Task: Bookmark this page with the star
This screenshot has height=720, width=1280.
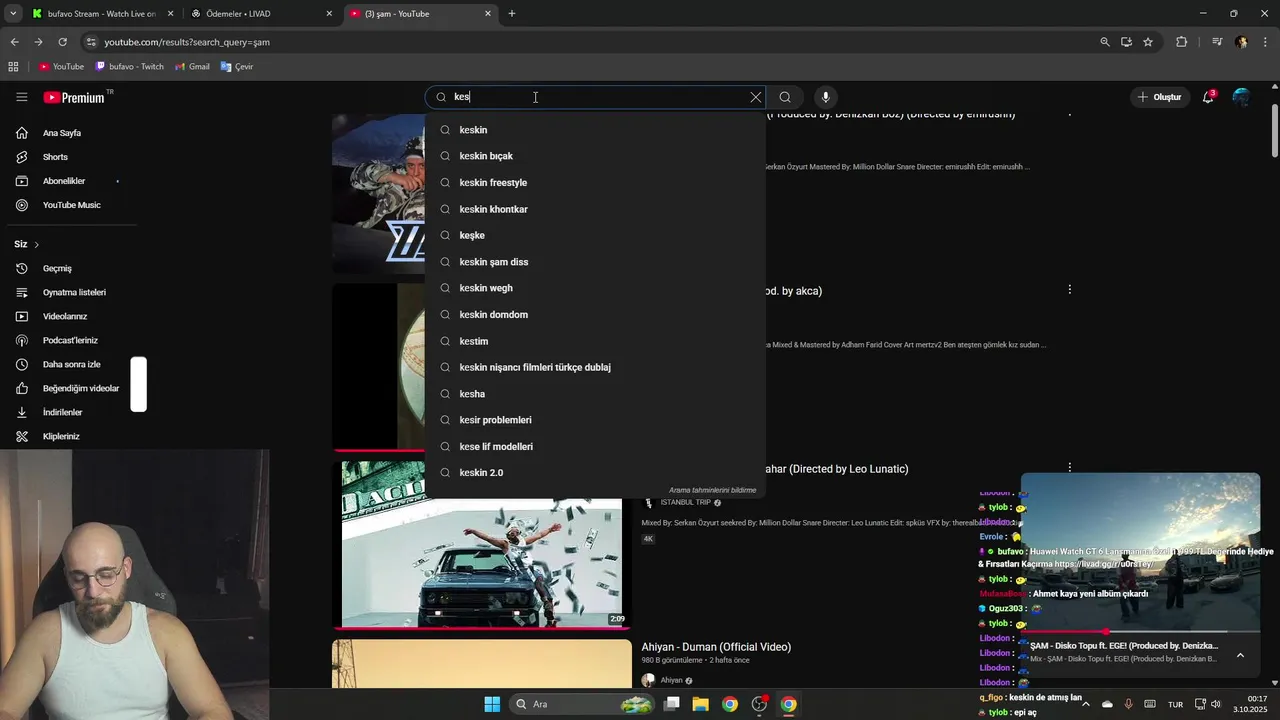Action: click(1148, 42)
